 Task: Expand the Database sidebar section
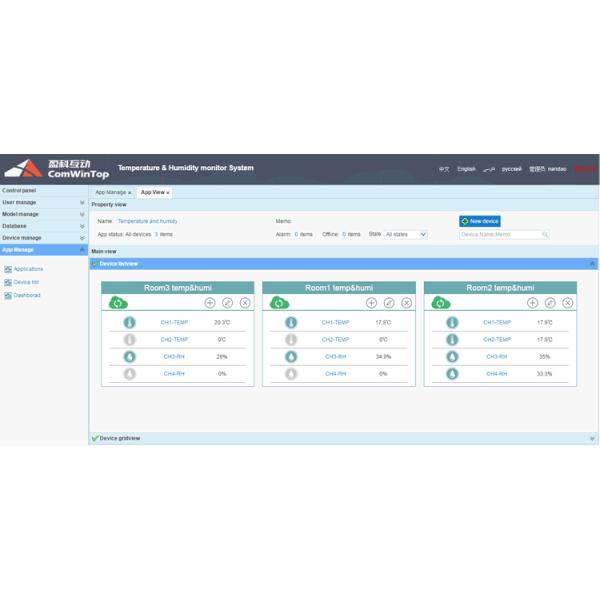point(82,226)
